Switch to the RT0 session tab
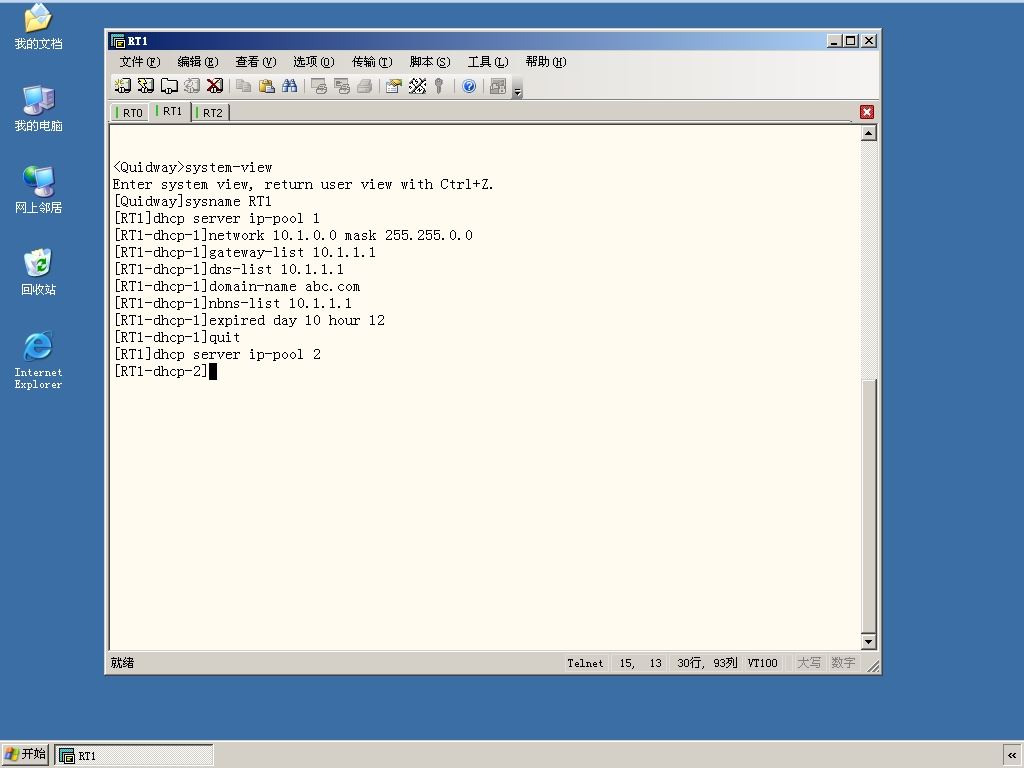The width and height of the screenshot is (1024, 768). pyautogui.click(x=131, y=113)
